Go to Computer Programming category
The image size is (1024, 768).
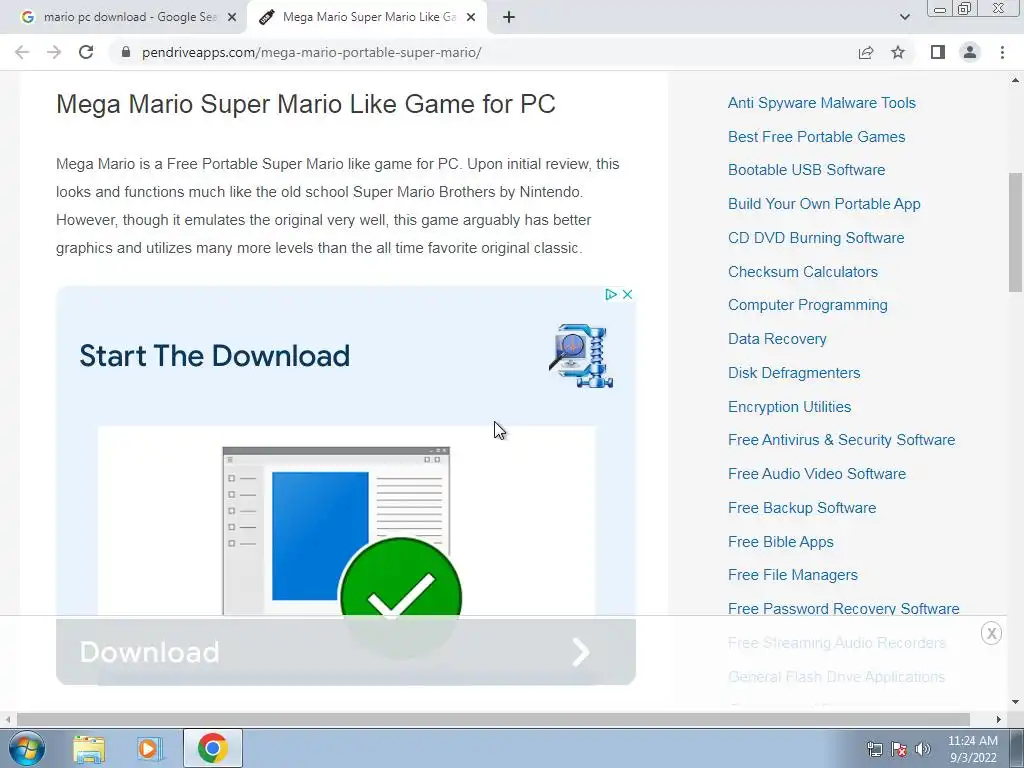click(x=808, y=305)
